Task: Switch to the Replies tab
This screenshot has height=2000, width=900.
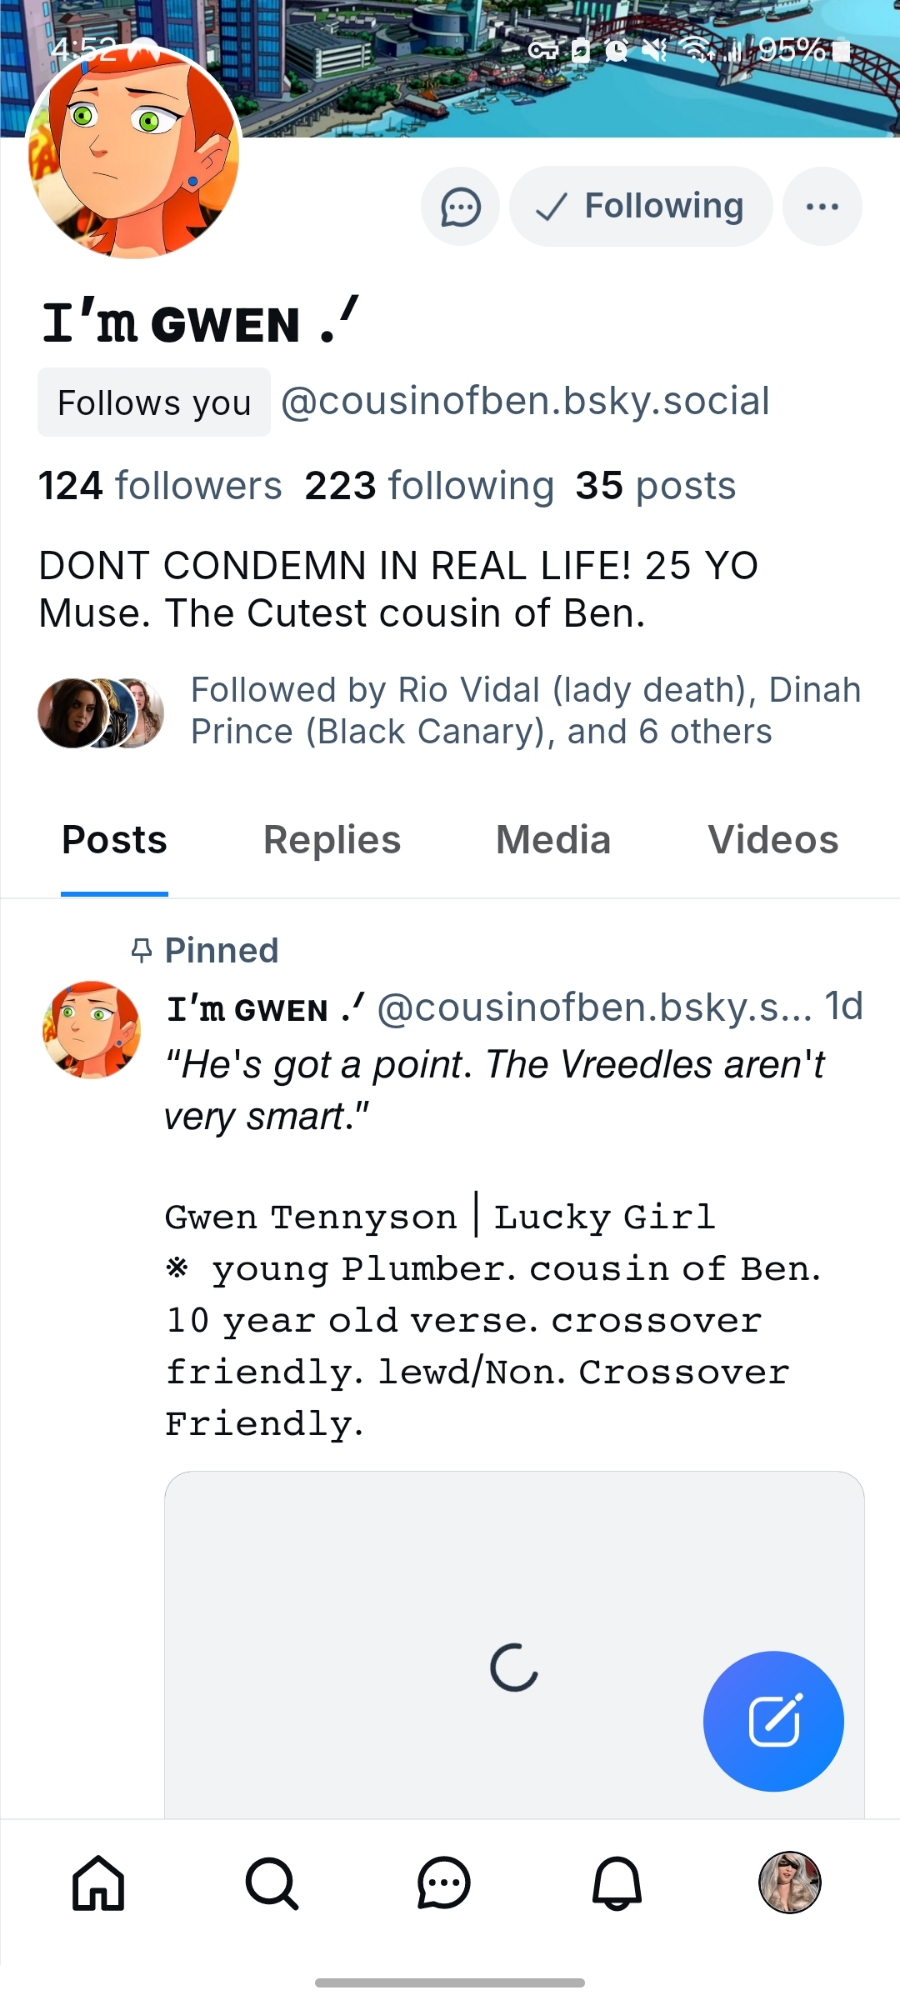Action: (x=332, y=840)
